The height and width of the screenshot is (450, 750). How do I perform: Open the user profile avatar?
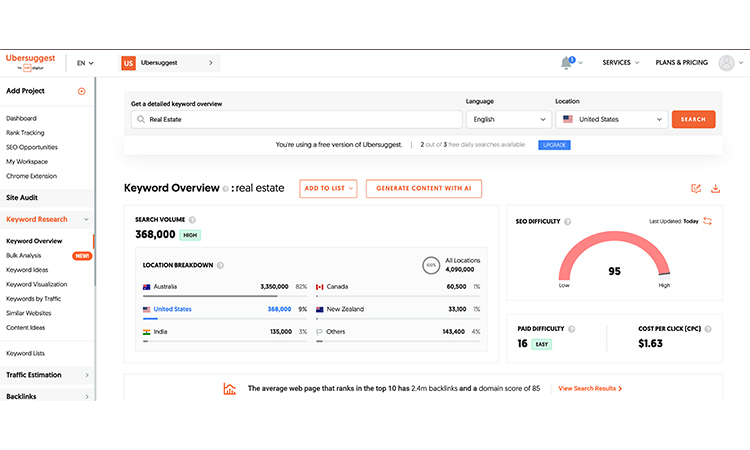click(x=726, y=63)
